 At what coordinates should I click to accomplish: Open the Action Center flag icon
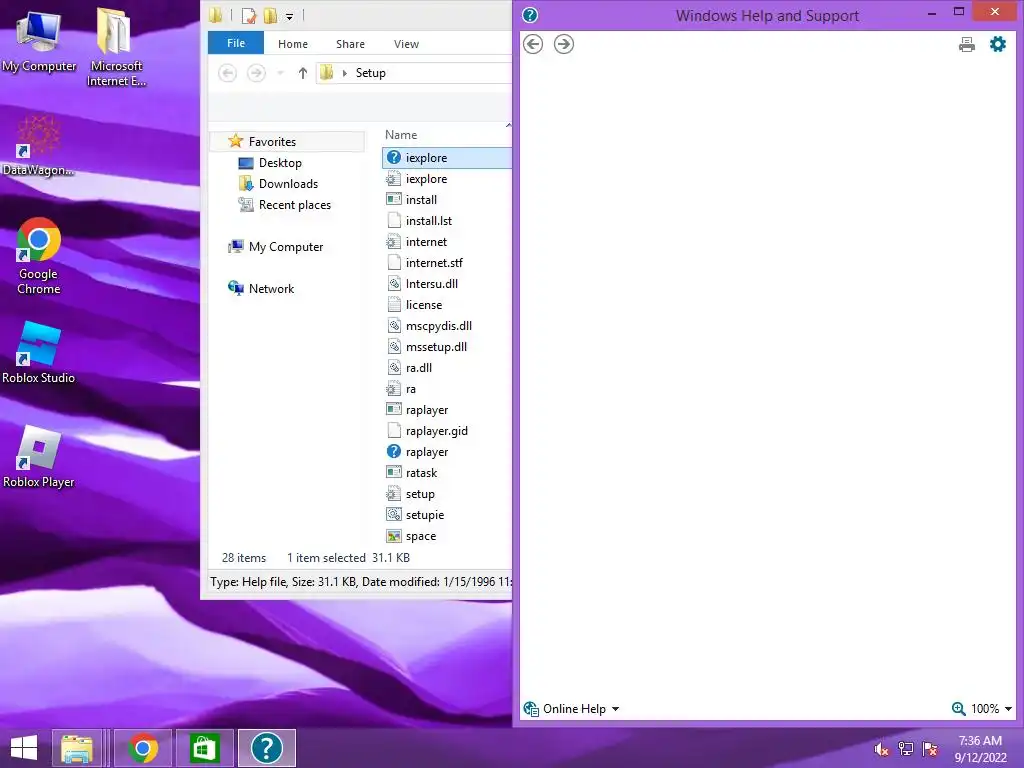click(930, 749)
